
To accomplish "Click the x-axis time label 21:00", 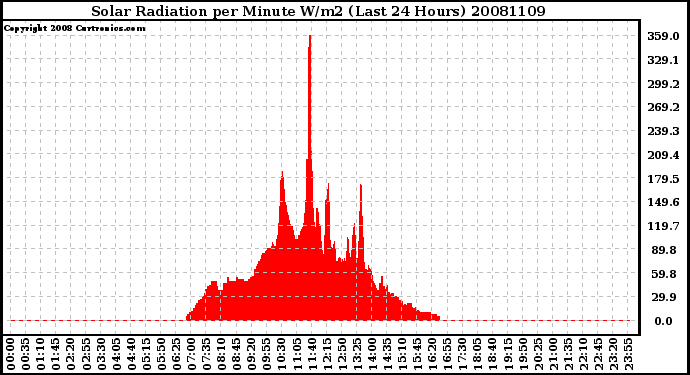I will pos(553,354).
